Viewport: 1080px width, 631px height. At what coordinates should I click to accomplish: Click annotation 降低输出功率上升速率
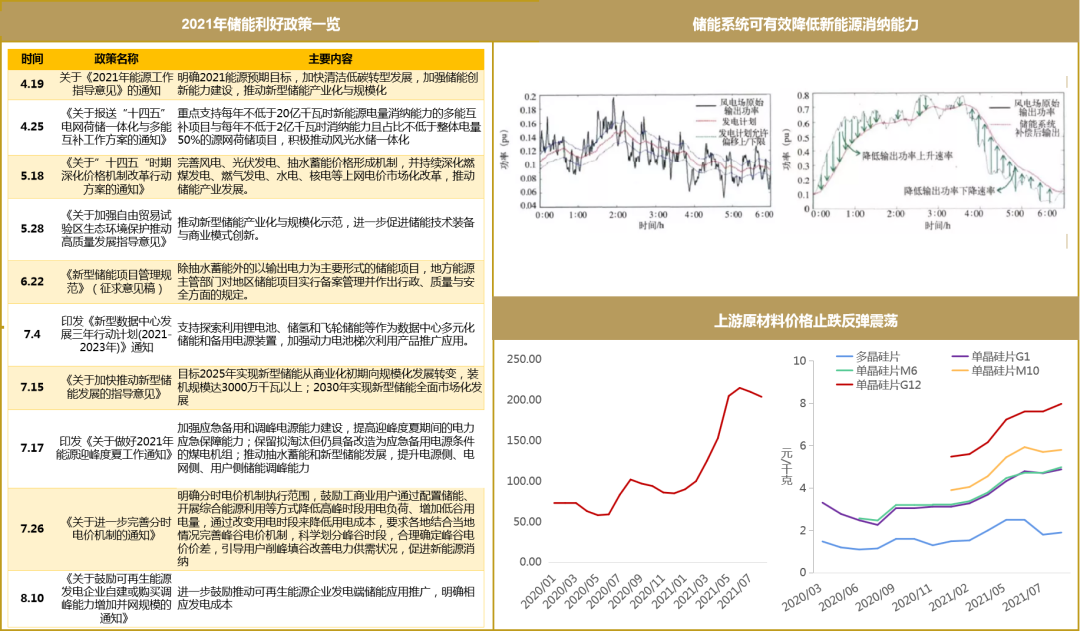pyautogui.click(x=907, y=156)
